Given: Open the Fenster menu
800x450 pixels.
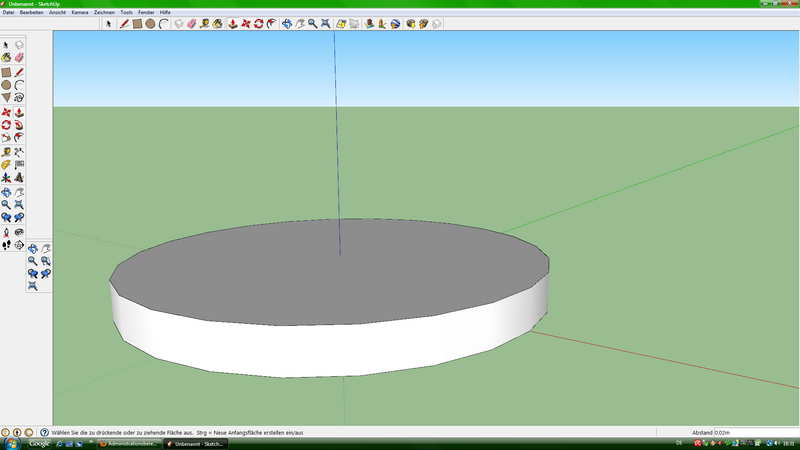Looking at the screenshot, I should click(x=146, y=12).
